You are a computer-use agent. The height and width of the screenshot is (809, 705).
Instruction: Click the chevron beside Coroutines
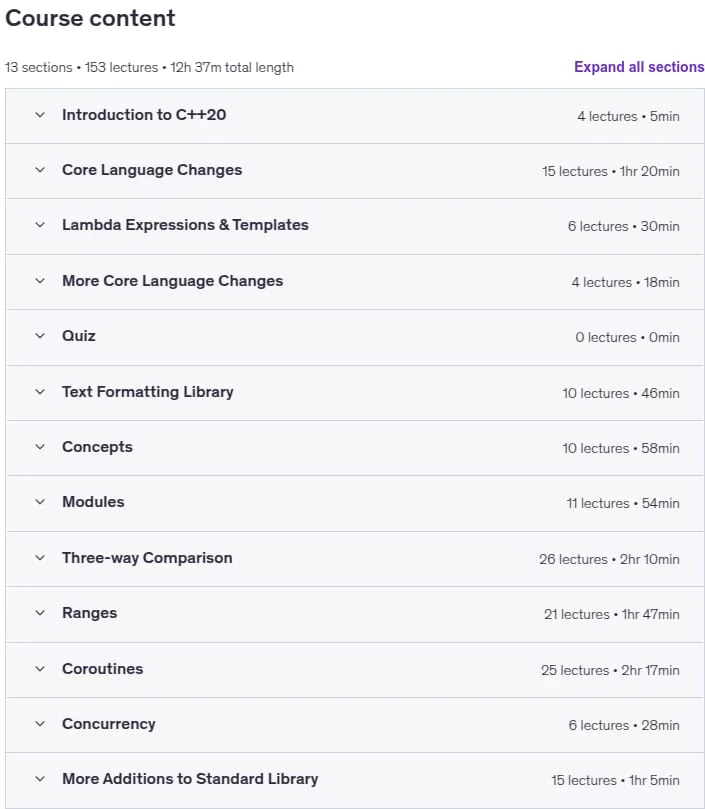[x=40, y=669]
